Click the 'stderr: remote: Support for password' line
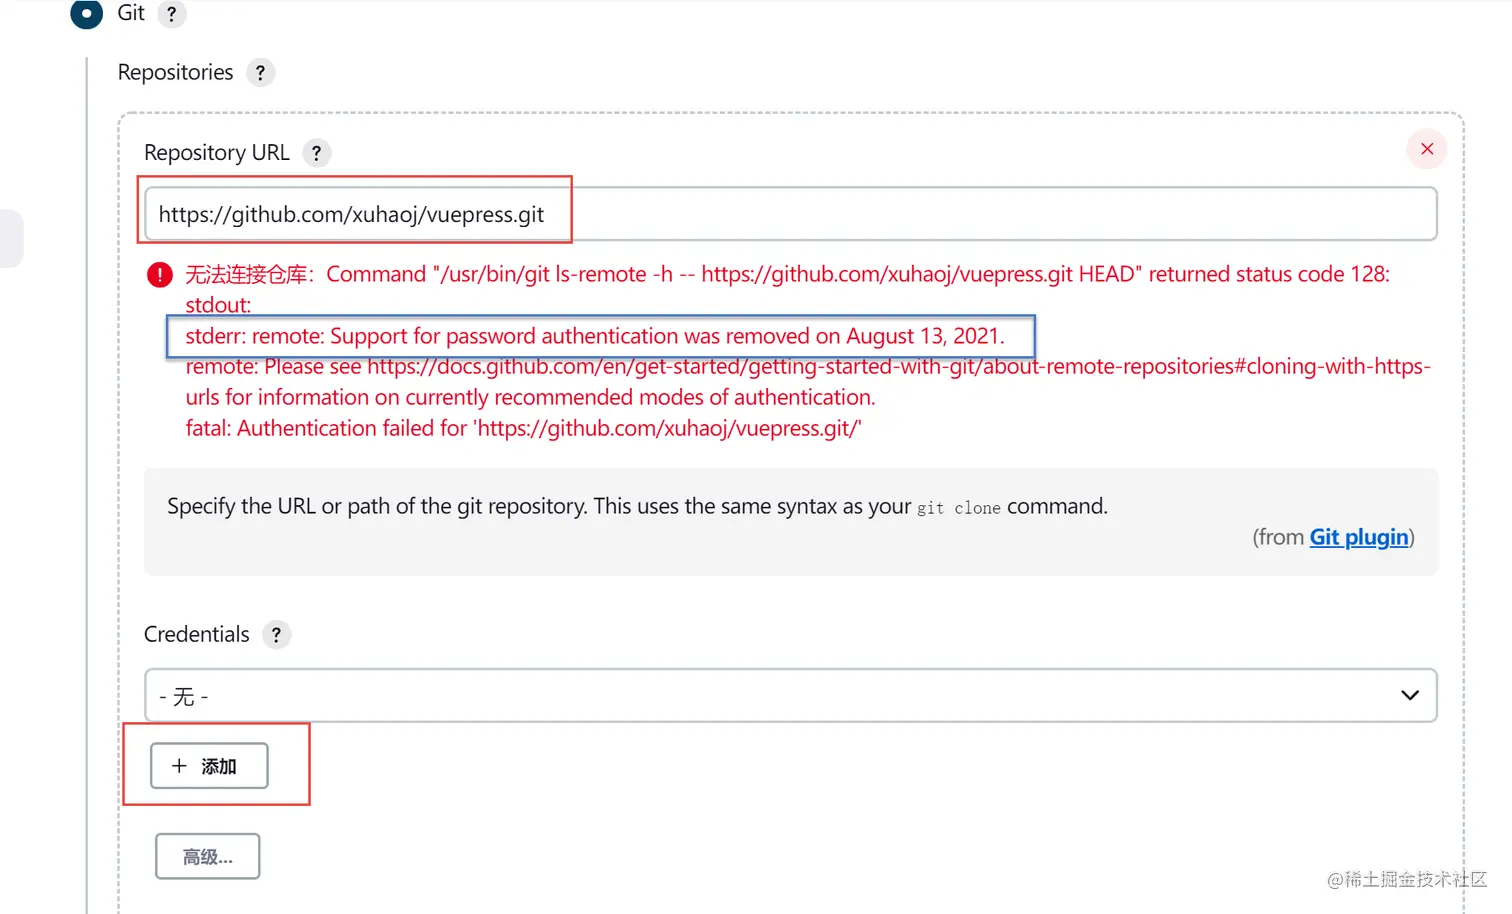The image size is (1512, 914). (595, 337)
